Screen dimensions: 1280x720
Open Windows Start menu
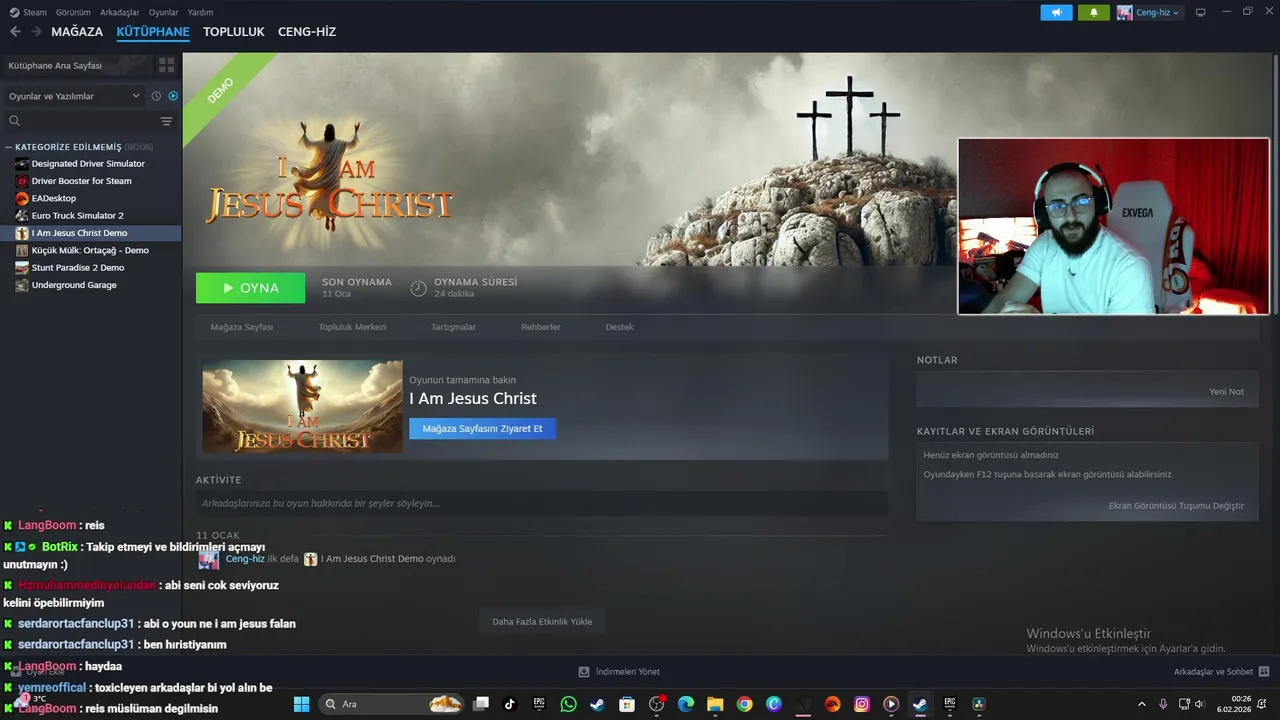pos(301,704)
